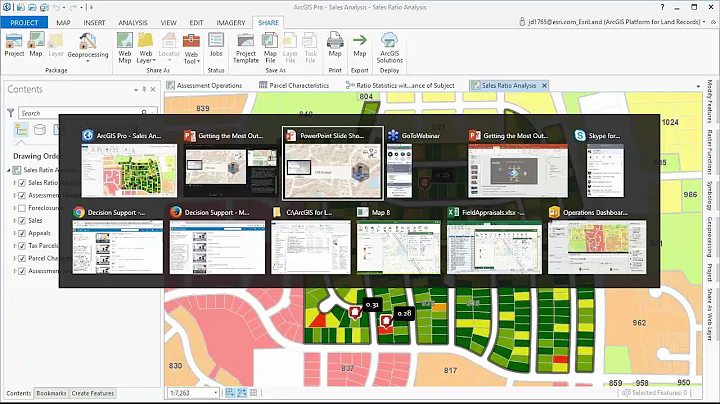Image resolution: width=720 pixels, height=404 pixels.
Task: Collapse the Sales Ratio Analysis map node
Action: pos(9,170)
